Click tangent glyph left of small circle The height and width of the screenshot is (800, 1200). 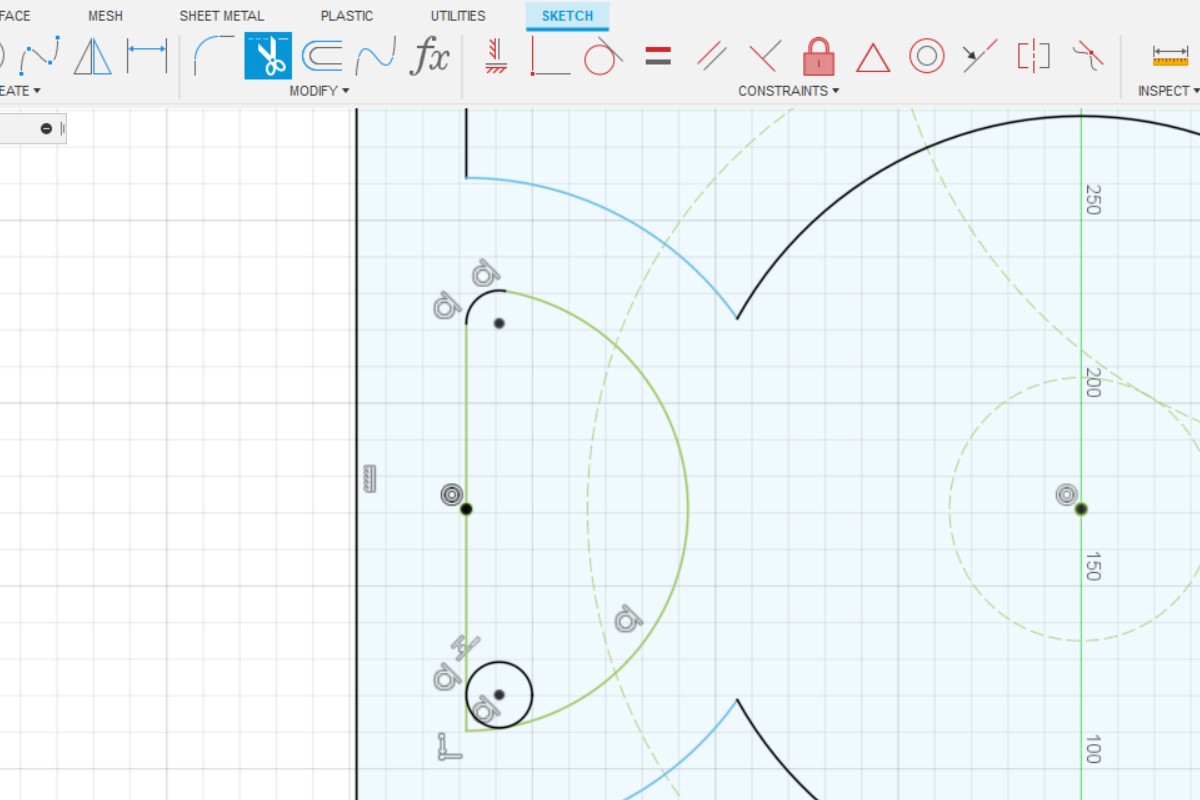446,678
